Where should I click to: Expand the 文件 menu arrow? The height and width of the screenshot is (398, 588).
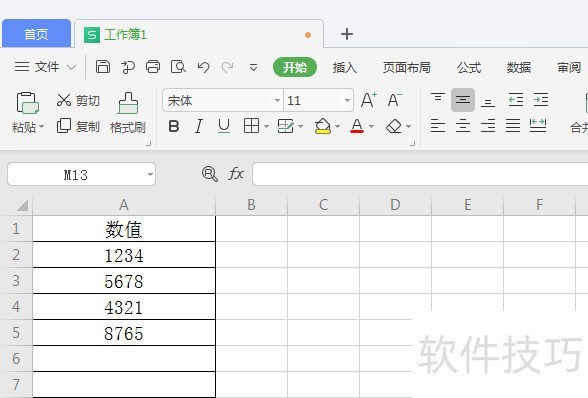71,68
